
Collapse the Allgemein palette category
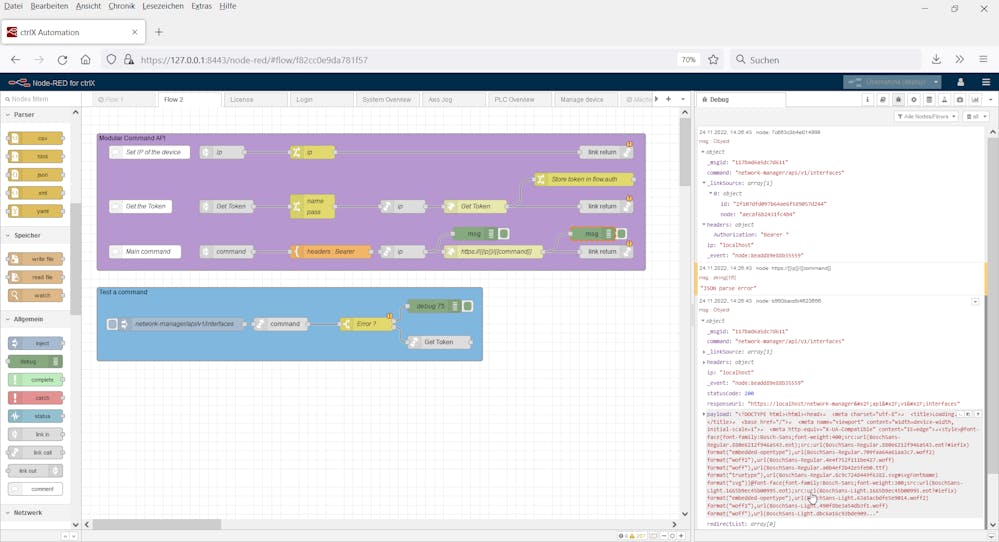tap(28, 319)
